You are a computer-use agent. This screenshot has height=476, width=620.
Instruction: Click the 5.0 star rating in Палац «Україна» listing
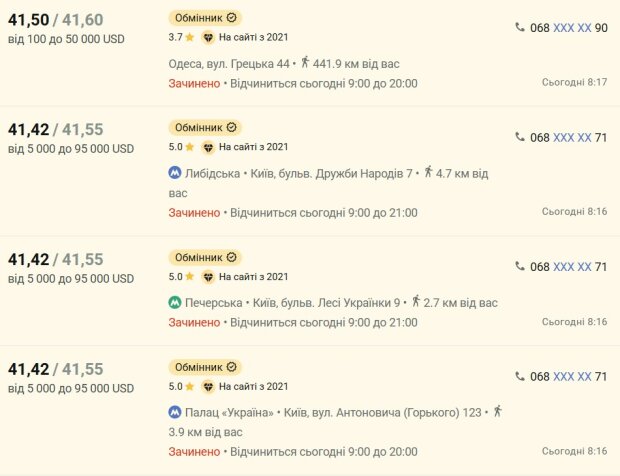181,386
